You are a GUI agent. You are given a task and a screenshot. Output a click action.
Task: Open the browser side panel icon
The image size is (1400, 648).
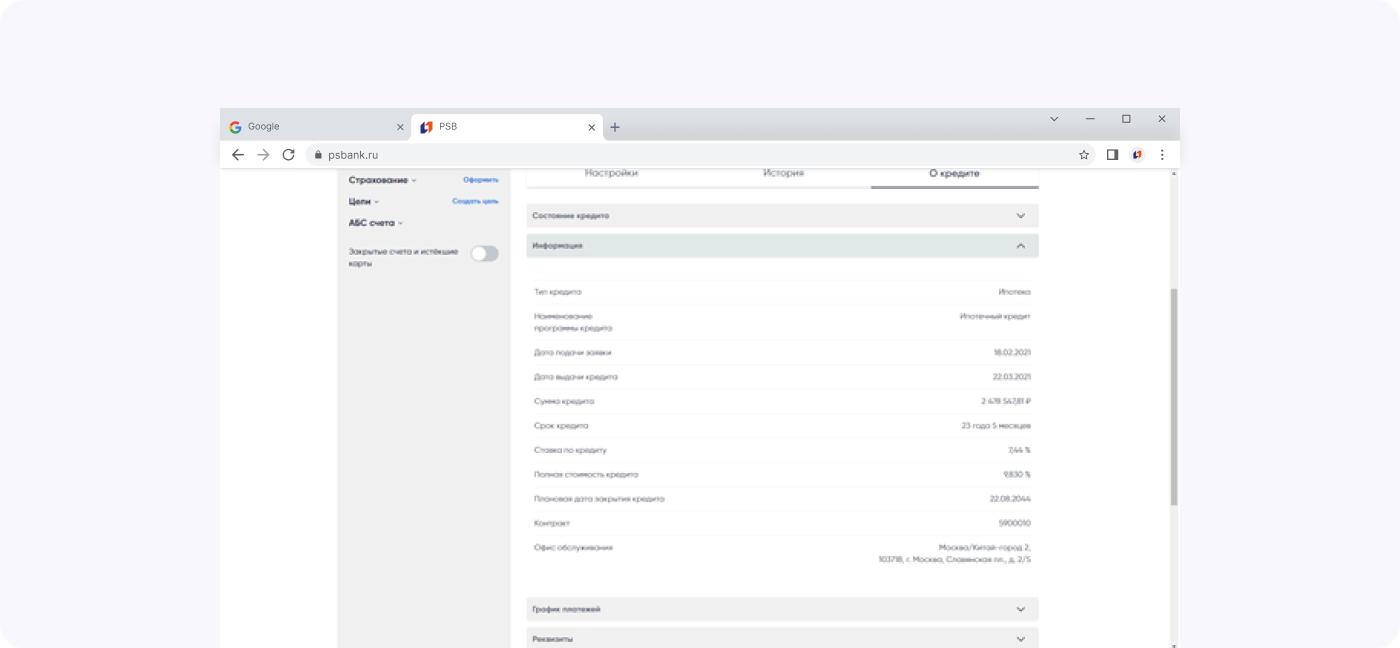(1112, 155)
